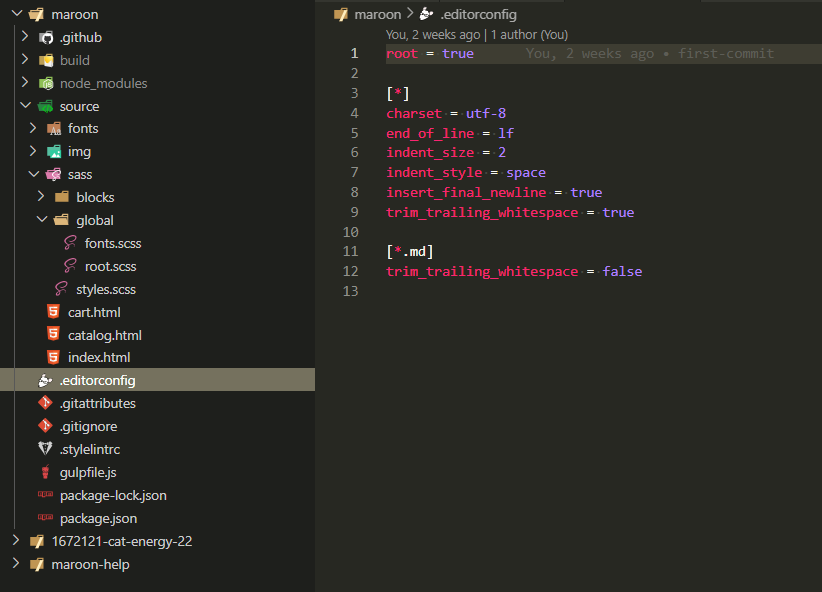
Task: Click the git icon beside .gitattributes
Action: (x=46, y=403)
